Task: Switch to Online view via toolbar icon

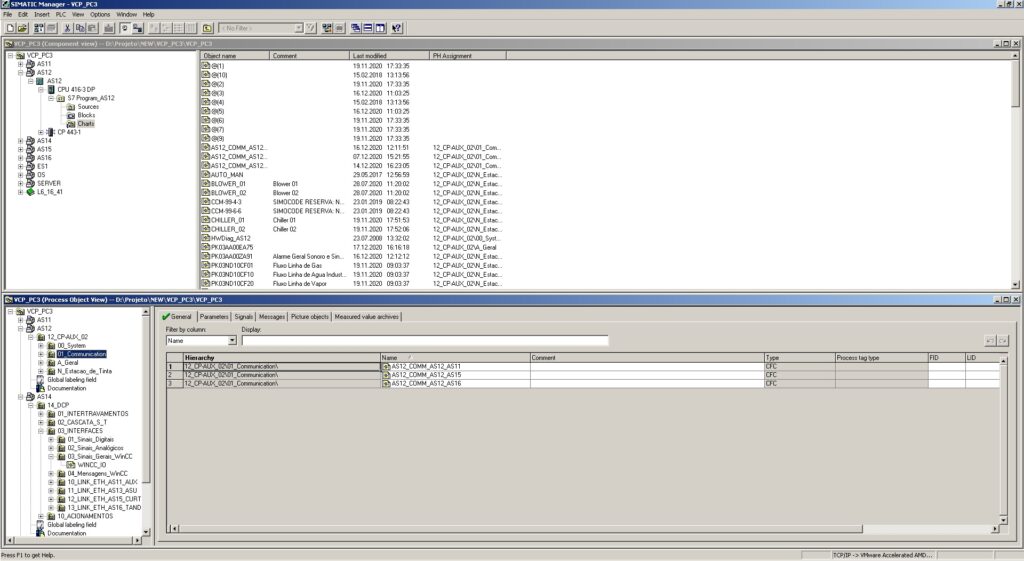Action: point(125,28)
